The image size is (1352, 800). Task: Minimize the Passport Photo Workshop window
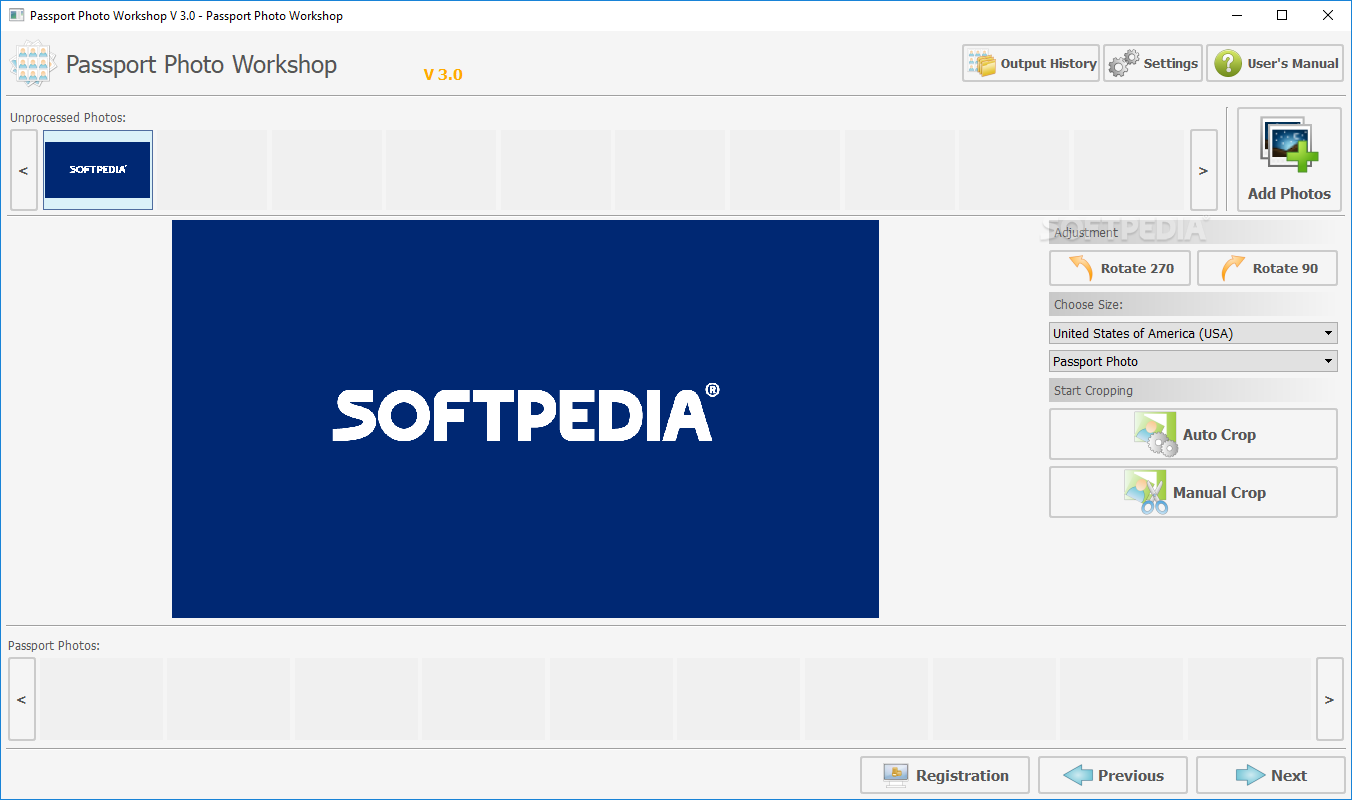1236,15
